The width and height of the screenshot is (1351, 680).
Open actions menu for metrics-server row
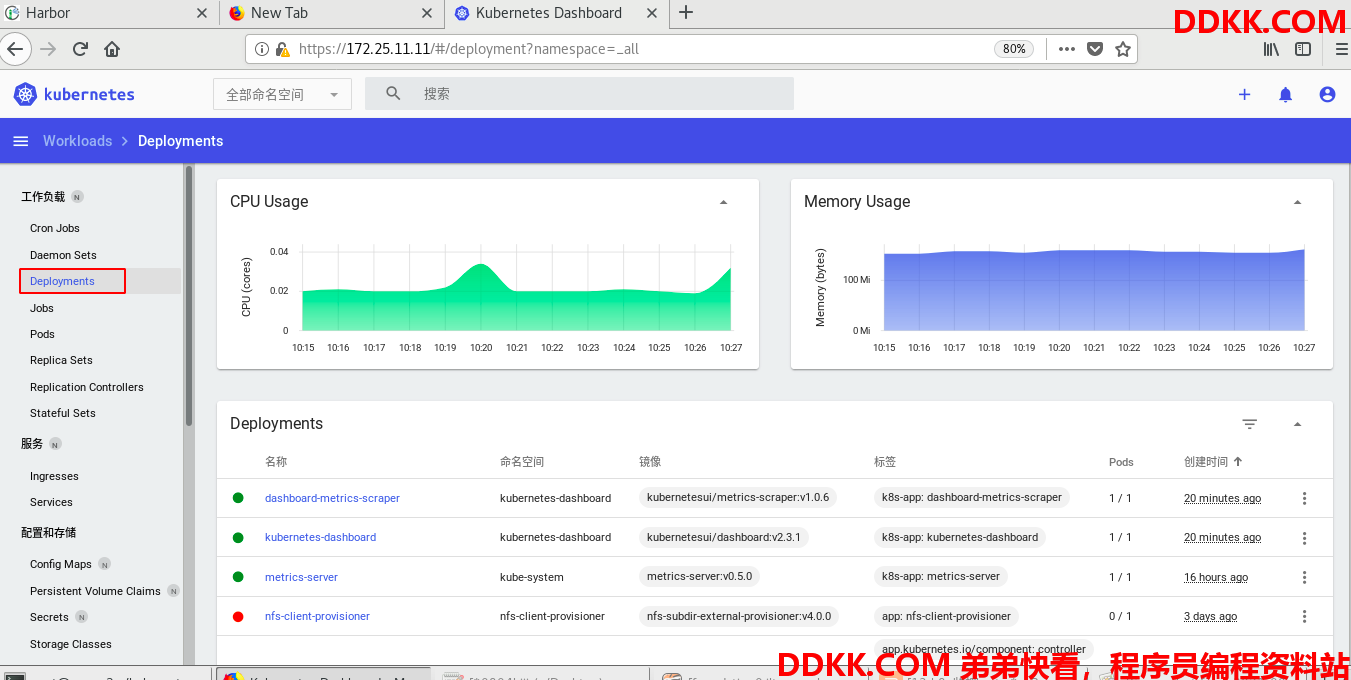pyautogui.click(x=1304, y=577)
